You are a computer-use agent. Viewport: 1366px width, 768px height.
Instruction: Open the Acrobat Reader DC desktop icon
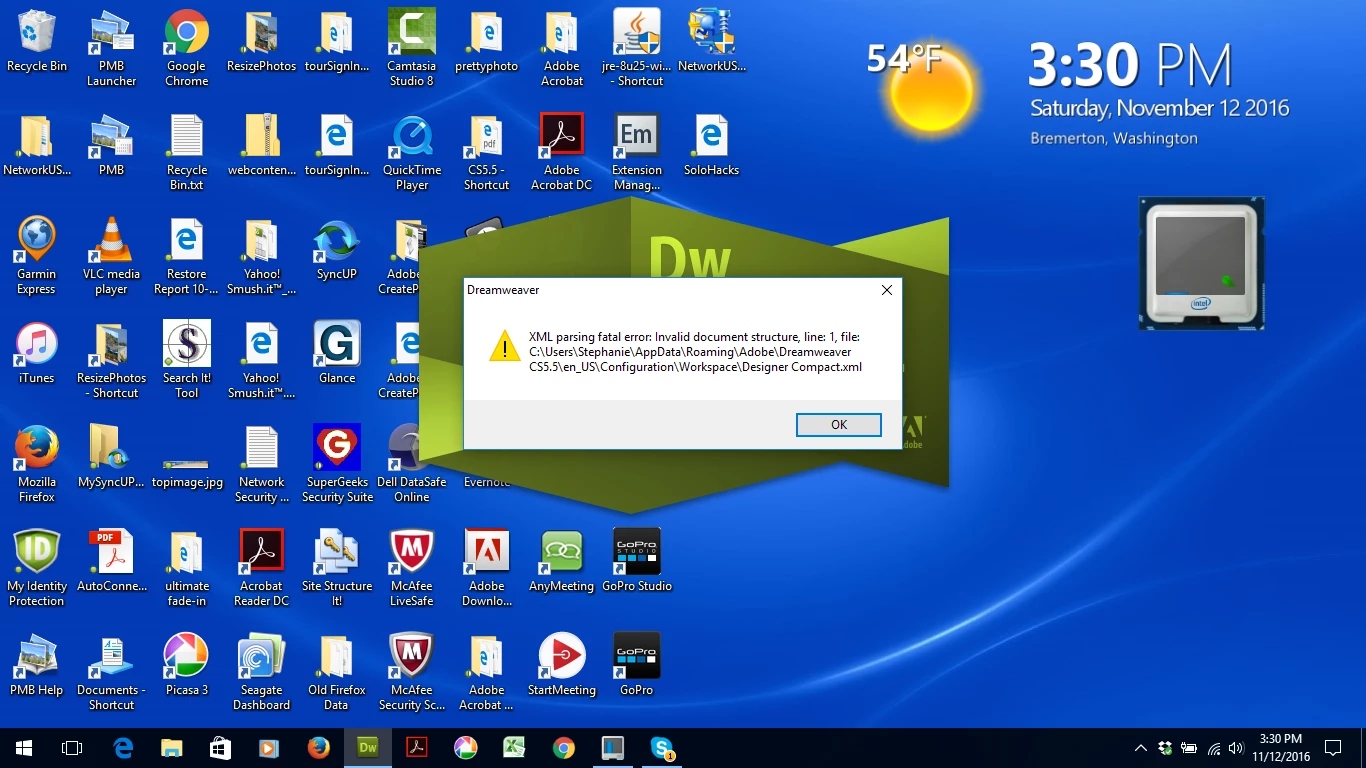[261, 568]
